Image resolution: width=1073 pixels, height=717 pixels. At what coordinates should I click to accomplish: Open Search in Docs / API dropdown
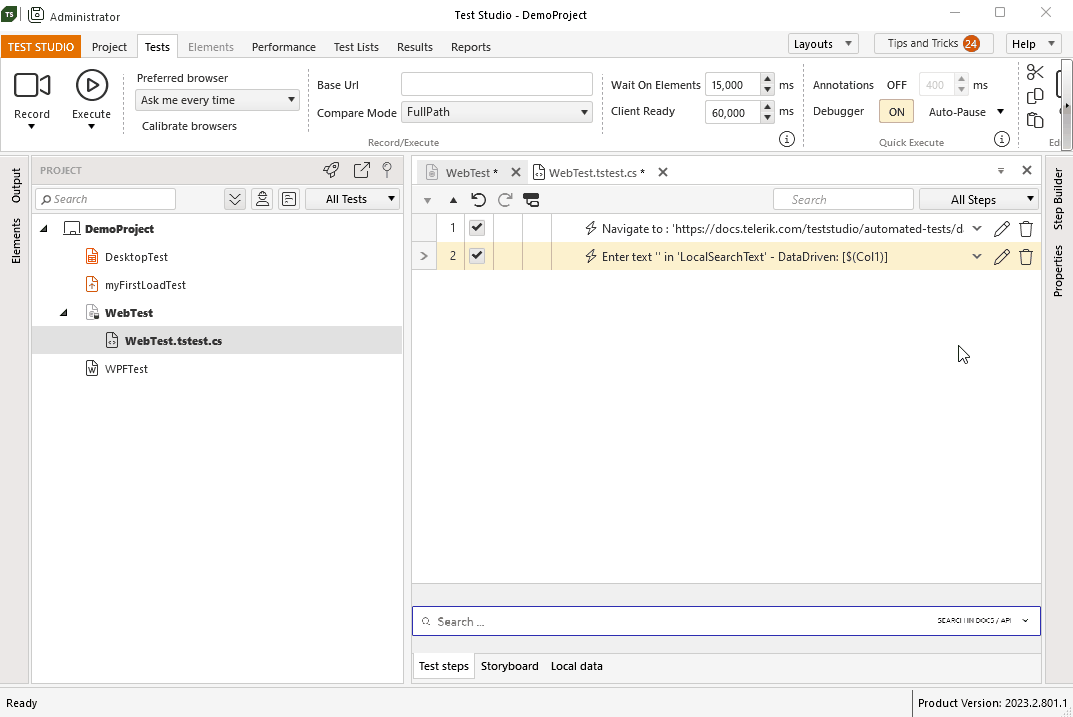[1025, 621]
